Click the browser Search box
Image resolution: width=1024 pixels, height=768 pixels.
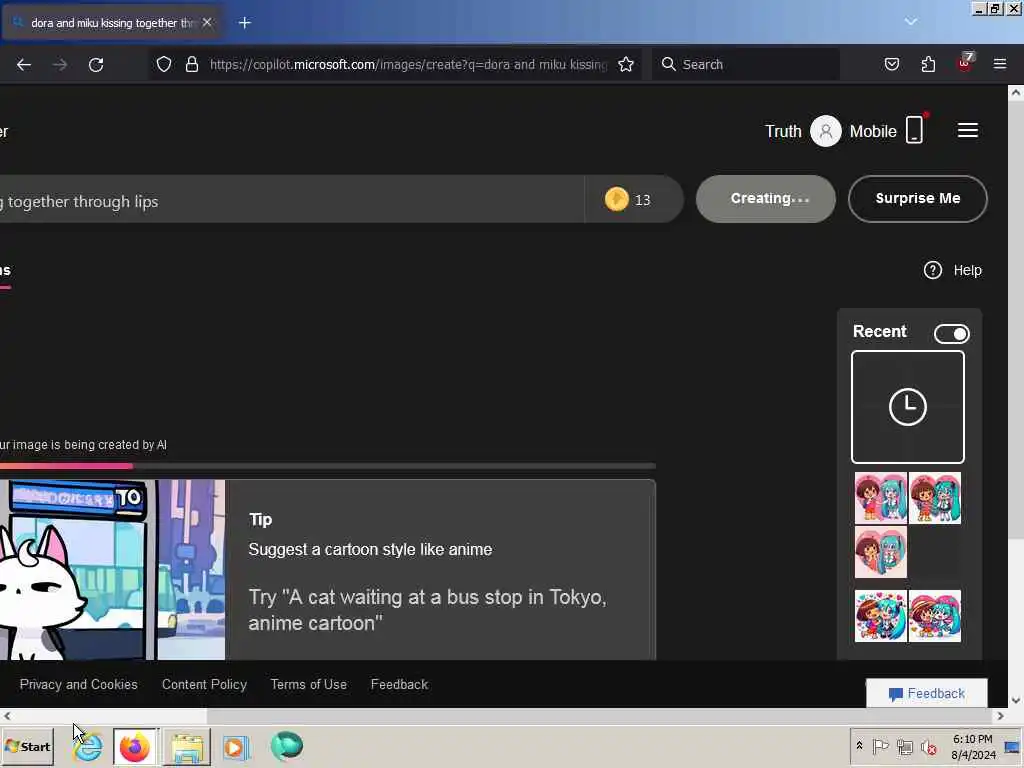point(746,64)
